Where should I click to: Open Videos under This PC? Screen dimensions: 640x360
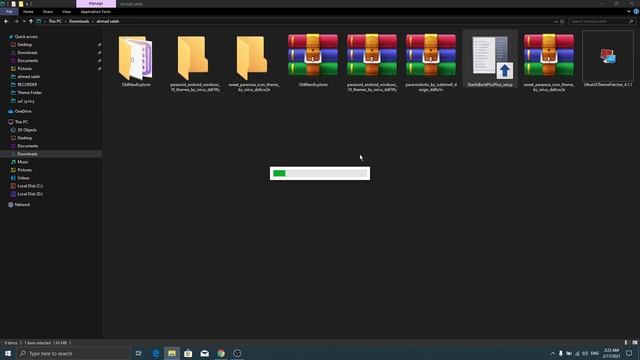(23, 178)
